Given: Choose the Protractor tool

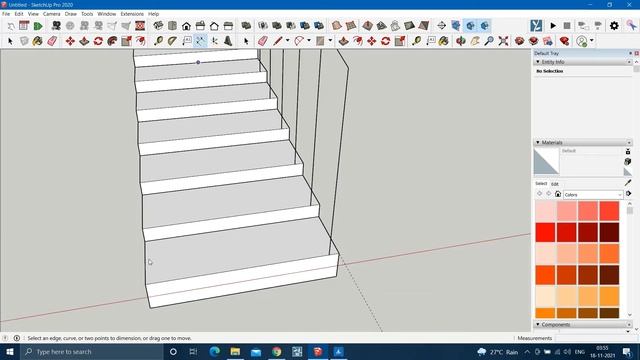Looking at the screenshot, I should click(x=172, y=41).
